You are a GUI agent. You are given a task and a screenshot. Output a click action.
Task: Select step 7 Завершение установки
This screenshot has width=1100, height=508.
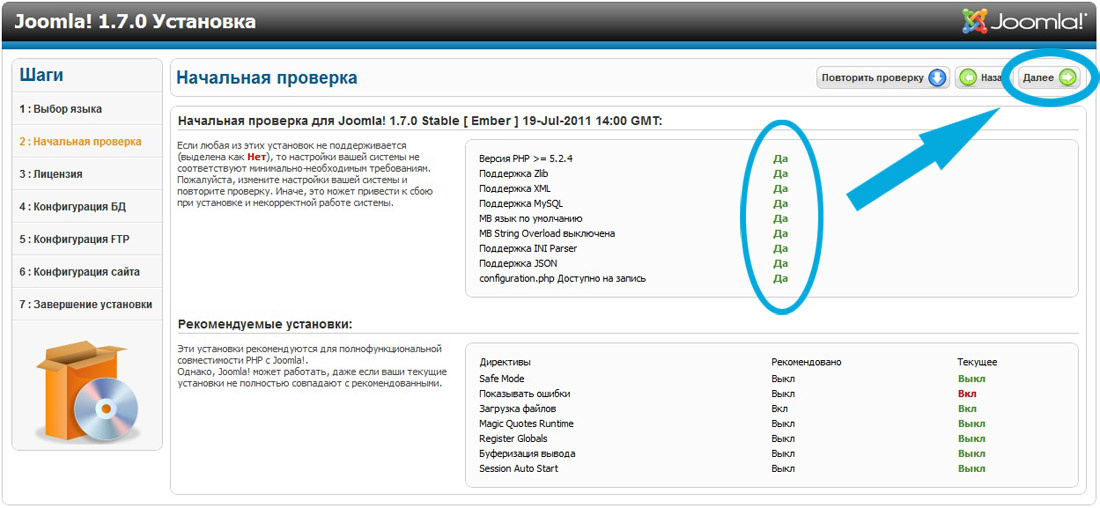click(x=85, y=304)
